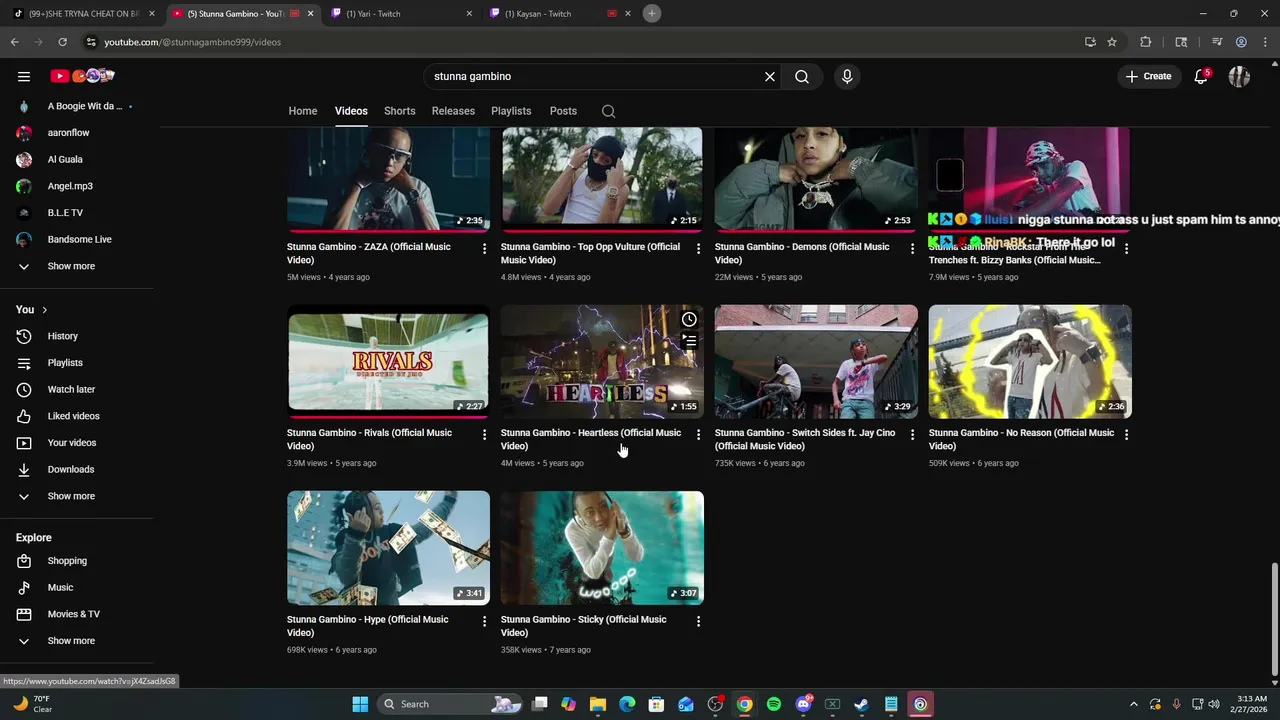This screenshot has width=1280, height=720.
Task: Click the Chrome address bar URL
Action: [x=193, y=42]
